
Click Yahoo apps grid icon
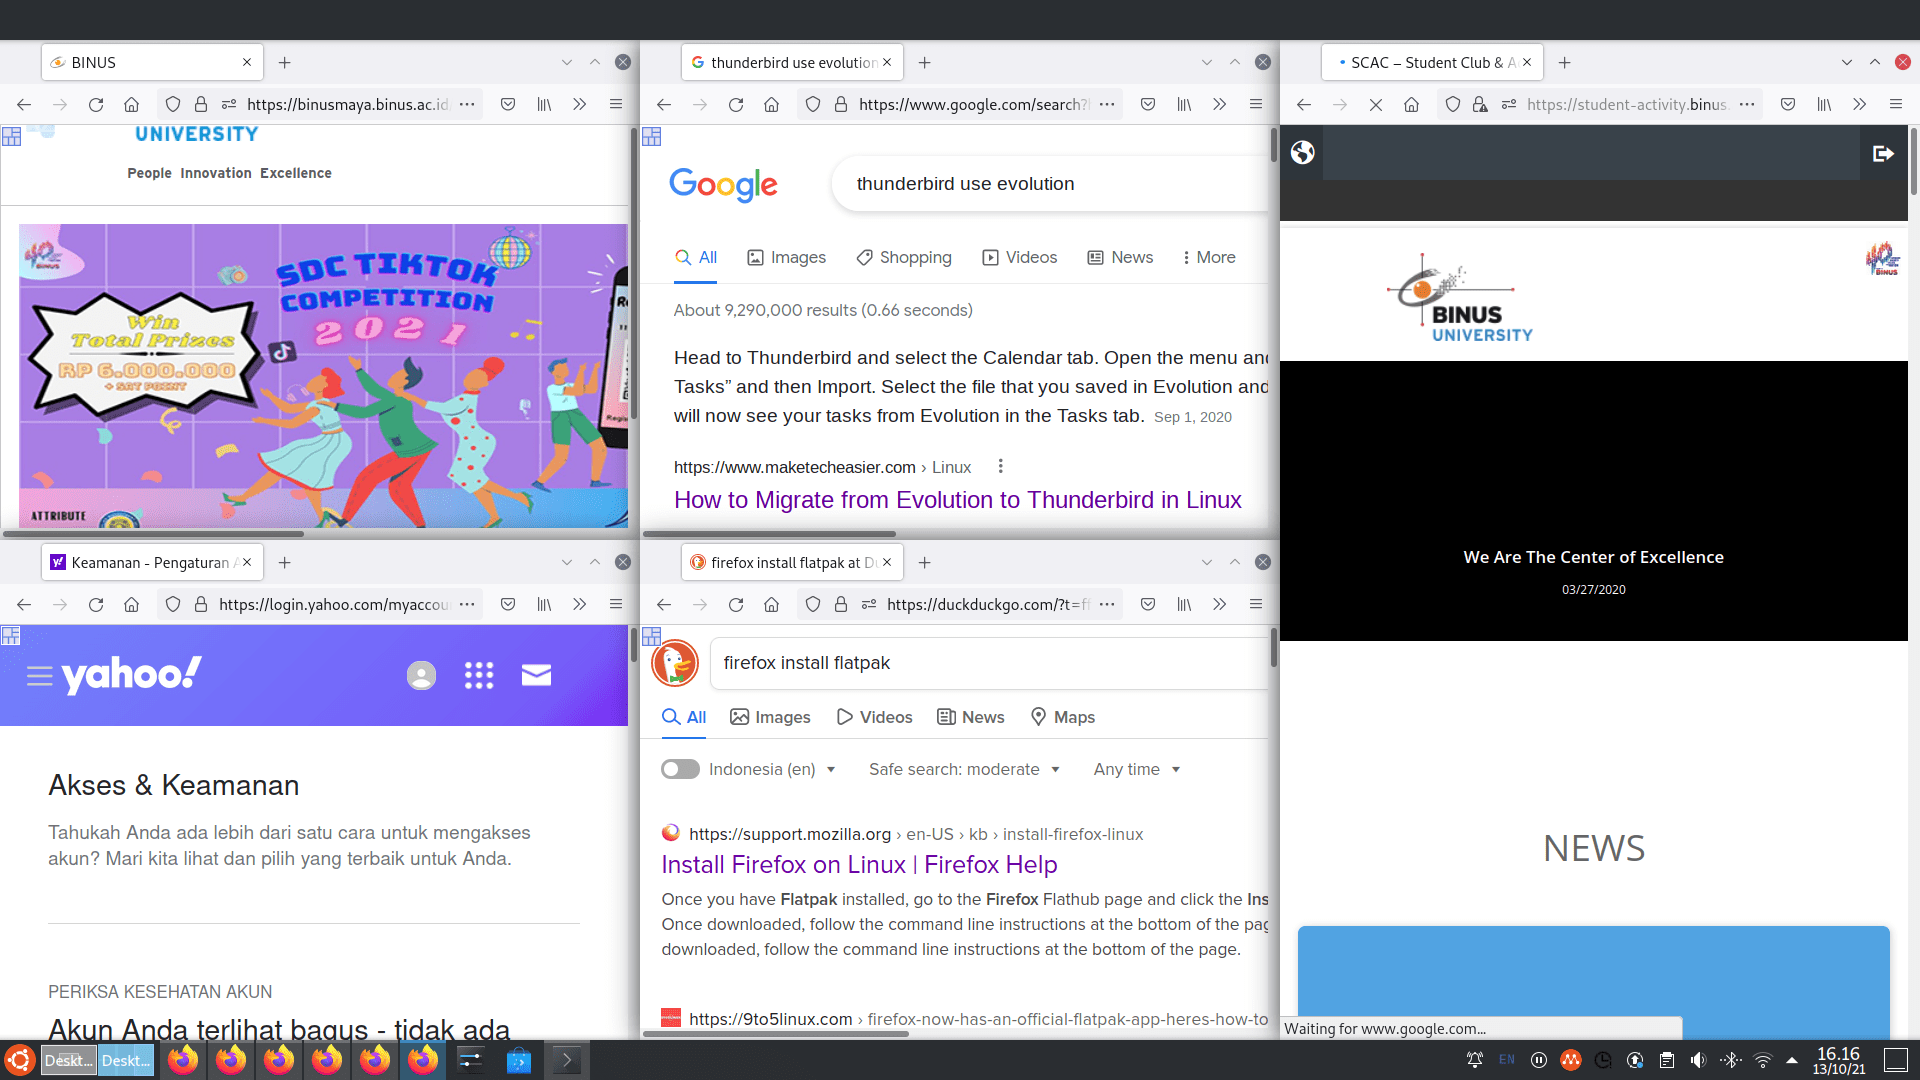479,676
